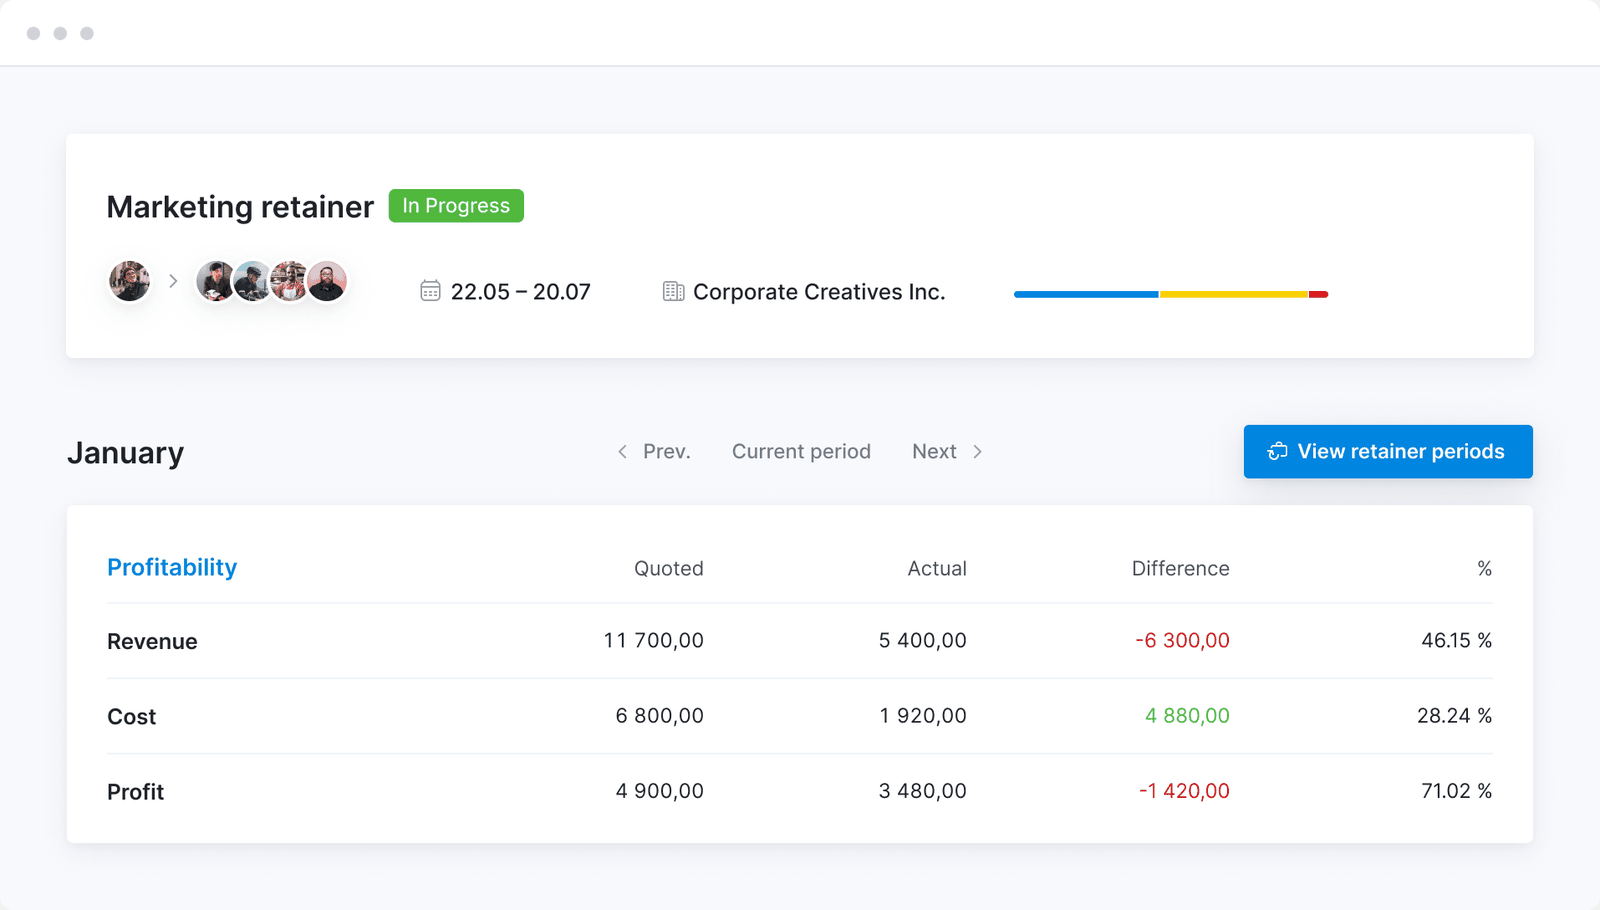Screen dimensions: 1600x910
Task: Open Corporate Creatives Inc. client name
Action: [x=819, y=292]
